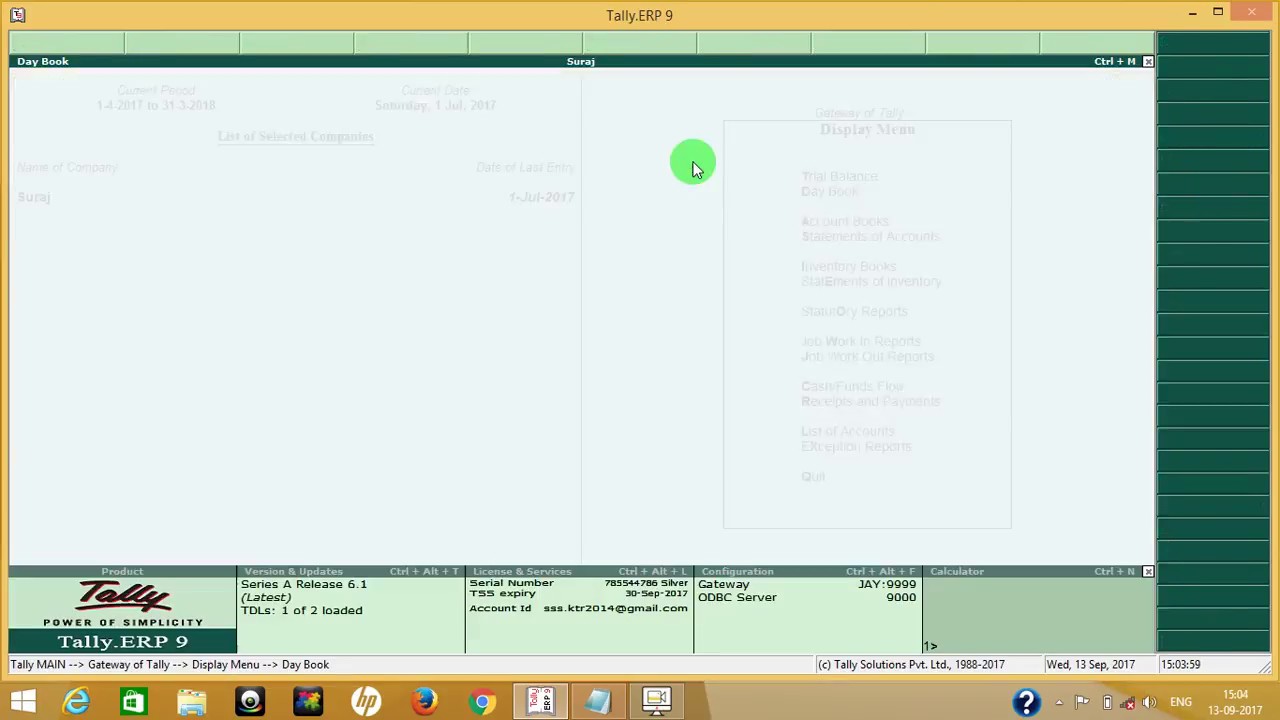Click TSS expiry date 30-Sep-2017
The height and width of the screenshot is (720, 1280).
click(x=656, y=594)
